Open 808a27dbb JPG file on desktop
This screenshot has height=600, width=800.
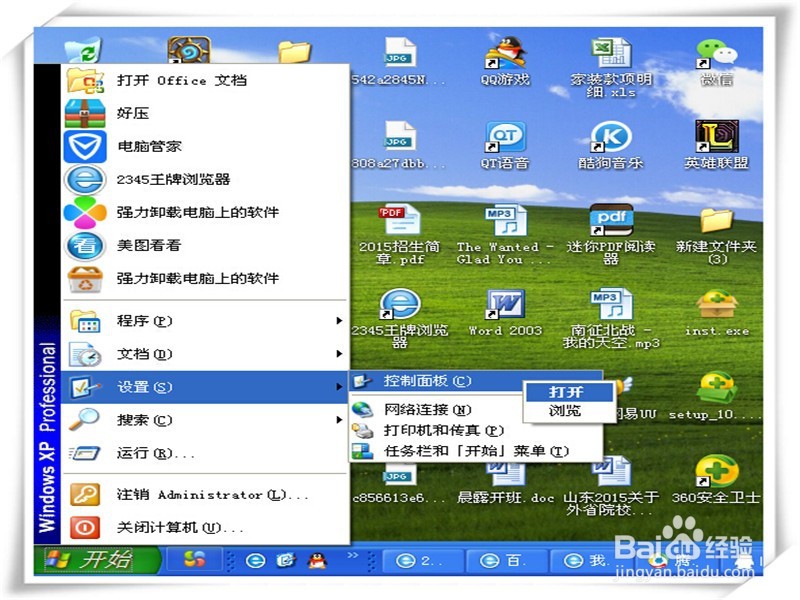tap(399, 145)
